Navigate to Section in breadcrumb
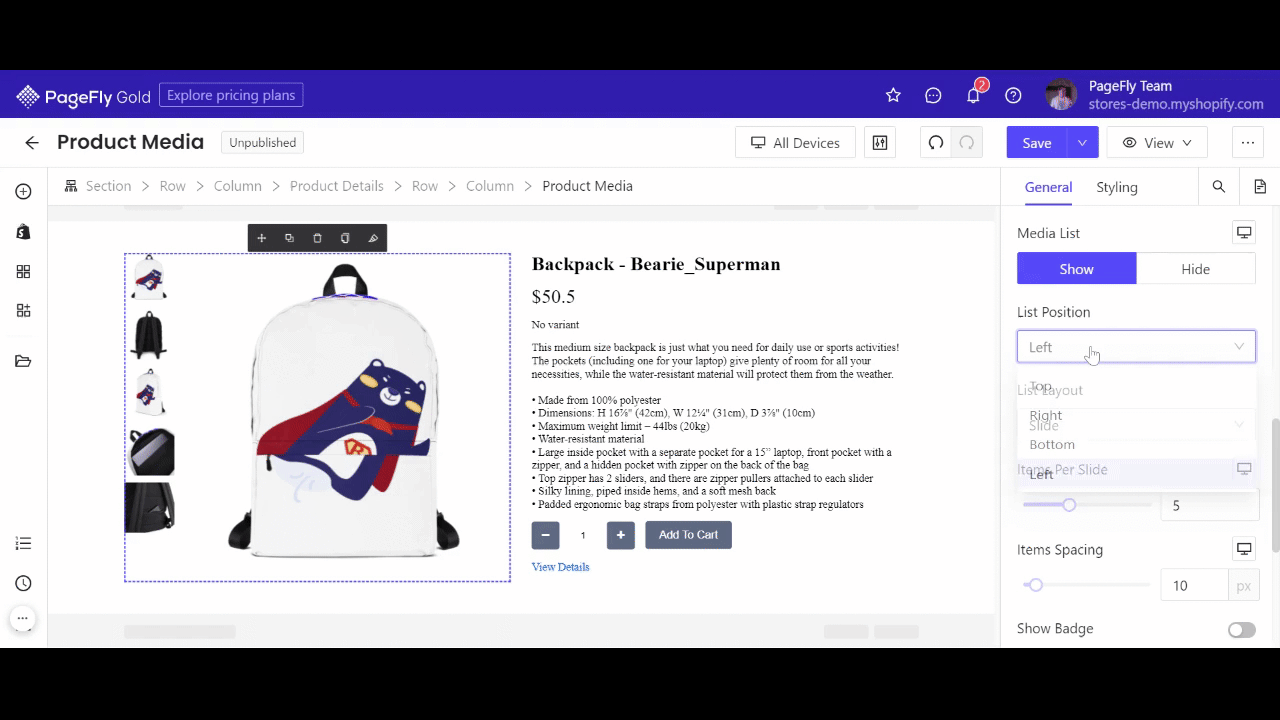The image size is (1280, 720). pos(108,186)
